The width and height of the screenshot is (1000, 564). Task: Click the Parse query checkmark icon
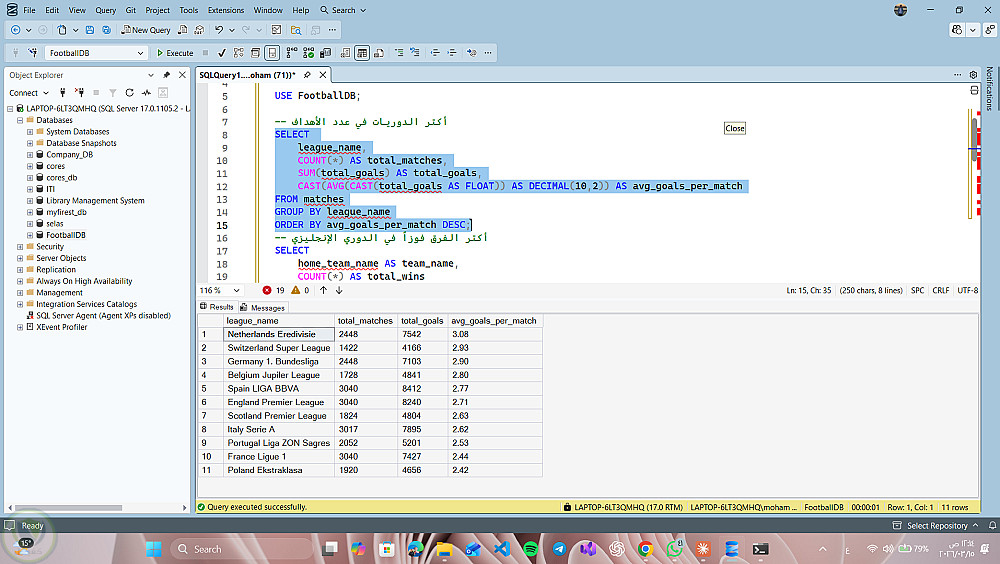pyautogui.click(x=222, y=53)
